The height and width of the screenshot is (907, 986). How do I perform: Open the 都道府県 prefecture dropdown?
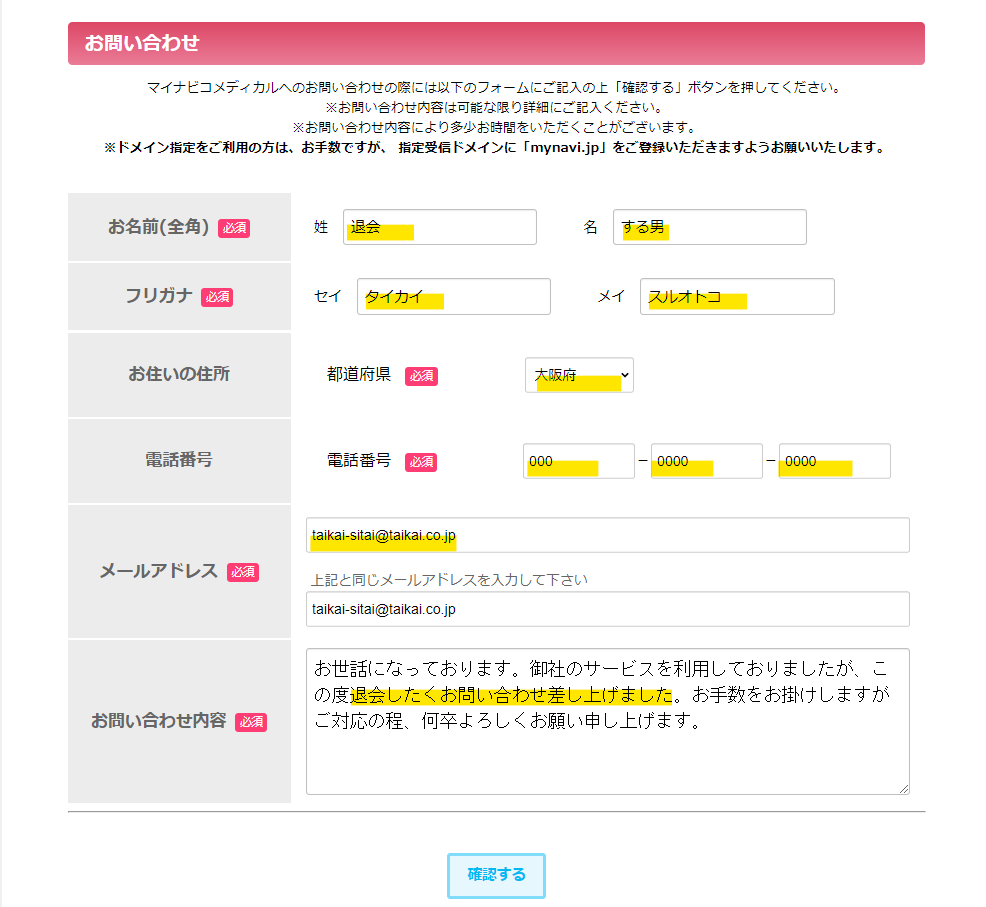point(579,375)
